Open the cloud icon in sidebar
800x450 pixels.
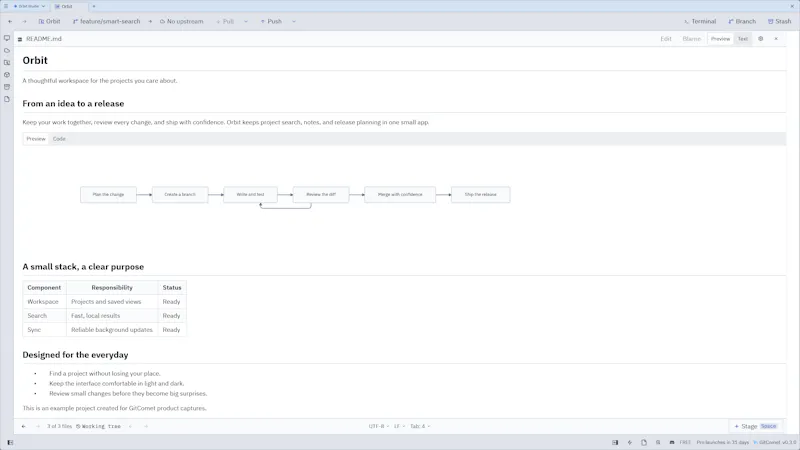click(x=7, y=51)
